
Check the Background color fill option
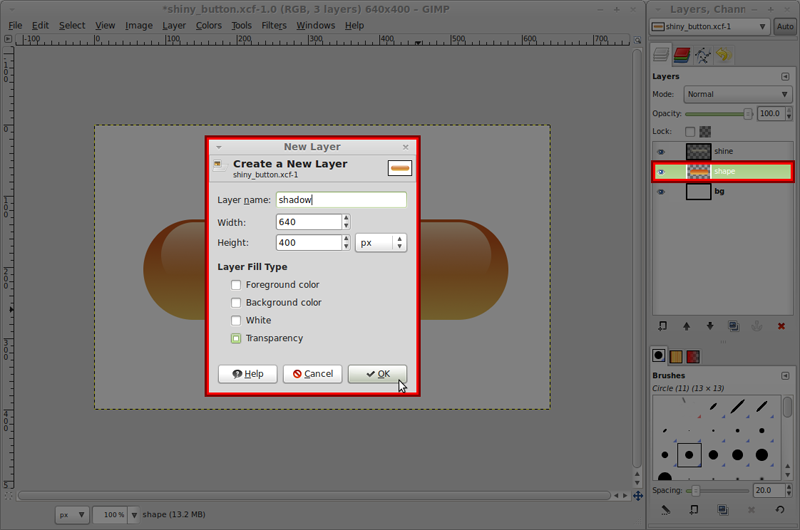(x=236, y=302)
